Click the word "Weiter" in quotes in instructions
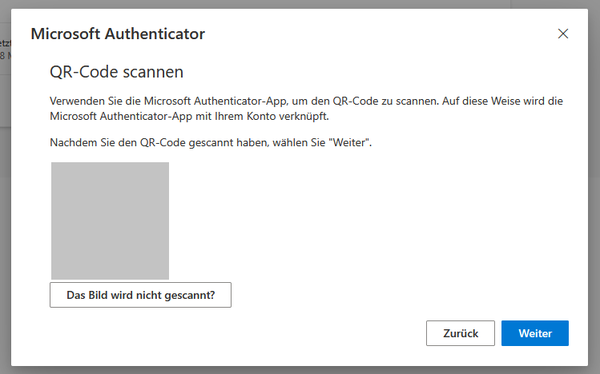Screen dimensions: 600x374 [349, 142]
